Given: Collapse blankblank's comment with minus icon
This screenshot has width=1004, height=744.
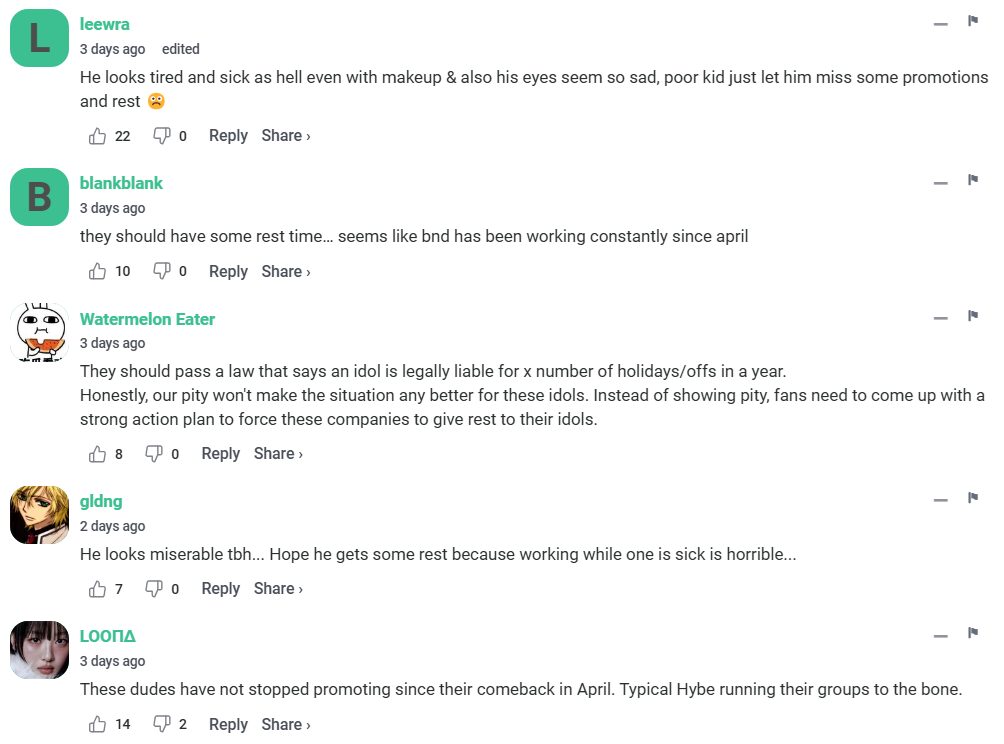Looking at the screenshot, I should coord(940,183).
